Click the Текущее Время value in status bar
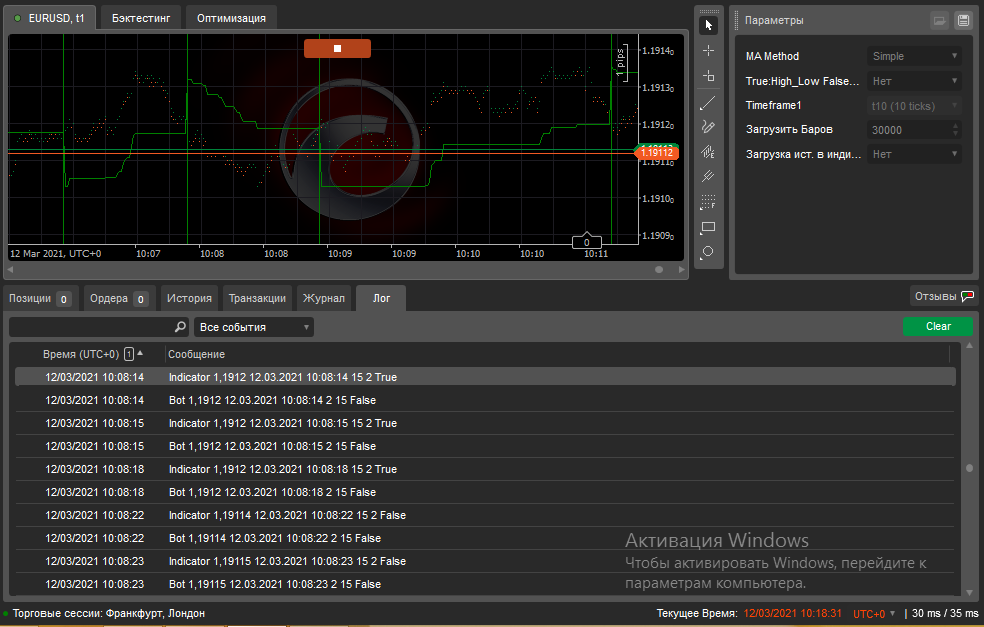Screen dimensions: 984x627 pyautogui.click(x=793, y=614)
